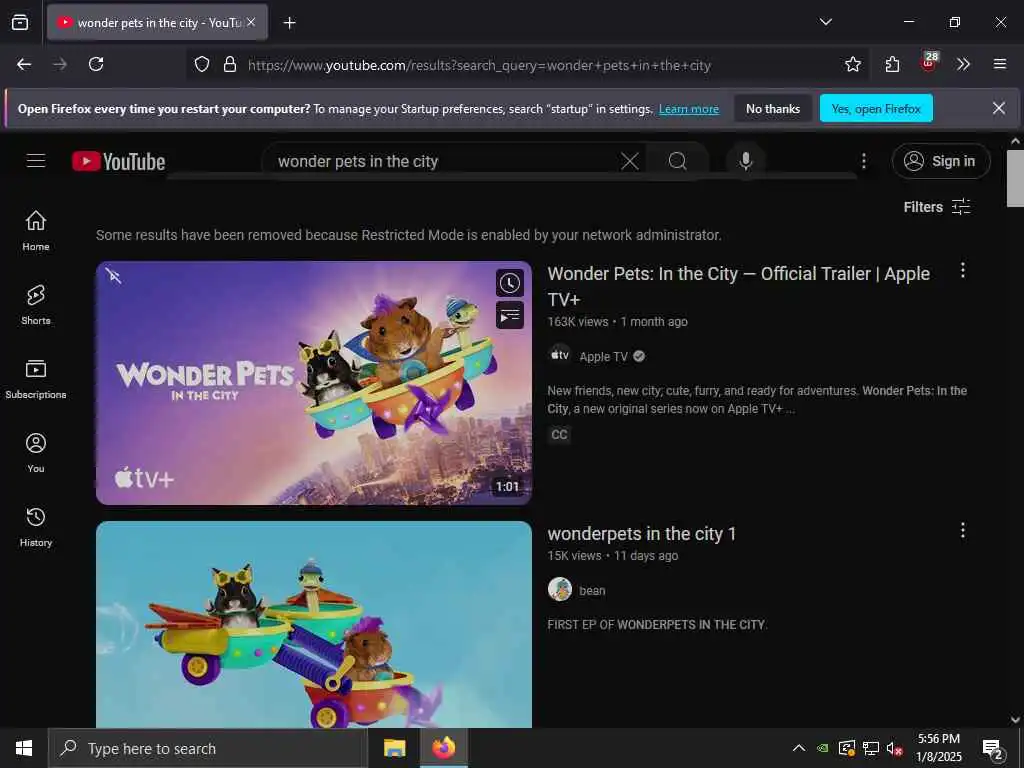The height and width of the screenshot is (768, 1024).
Task: Open History in the sidebar
Action: tap(36, 527)
